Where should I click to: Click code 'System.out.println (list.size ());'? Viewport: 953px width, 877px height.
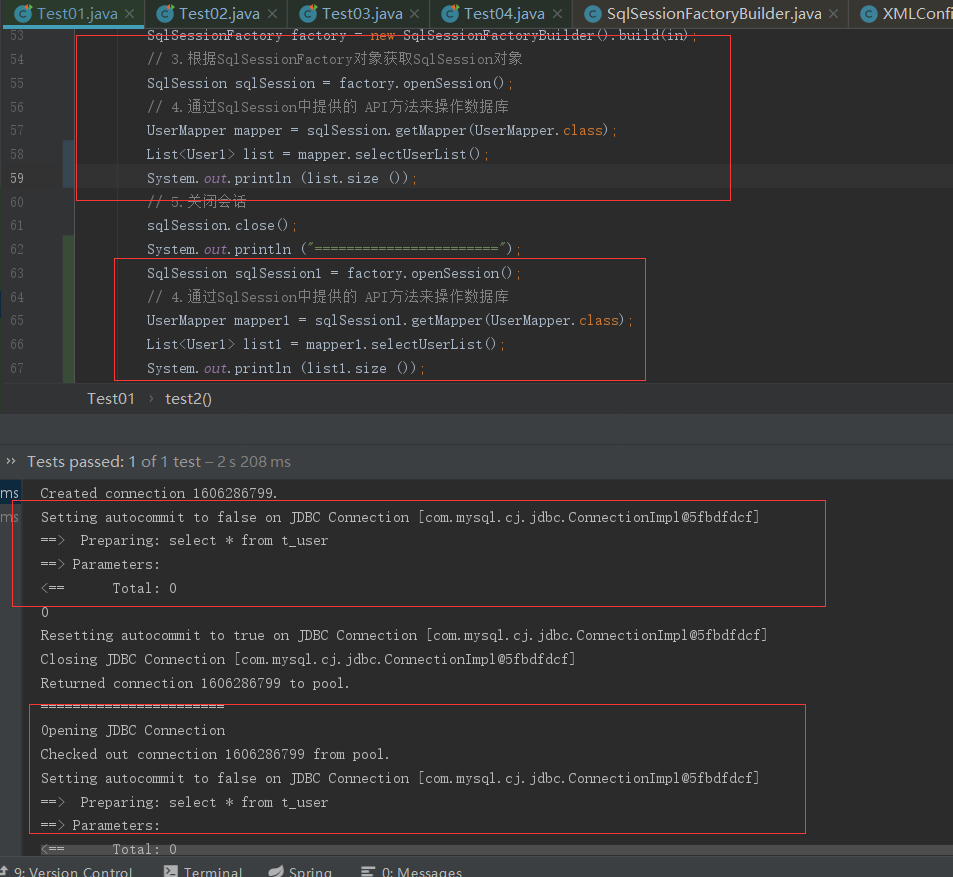(x=282, y=178)
